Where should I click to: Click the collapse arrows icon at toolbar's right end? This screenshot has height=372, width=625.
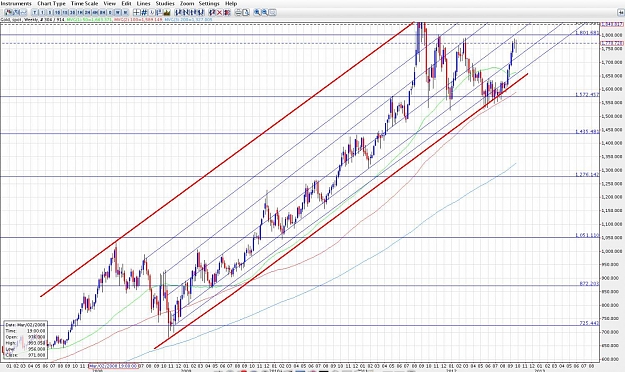[x=620, y=13]
